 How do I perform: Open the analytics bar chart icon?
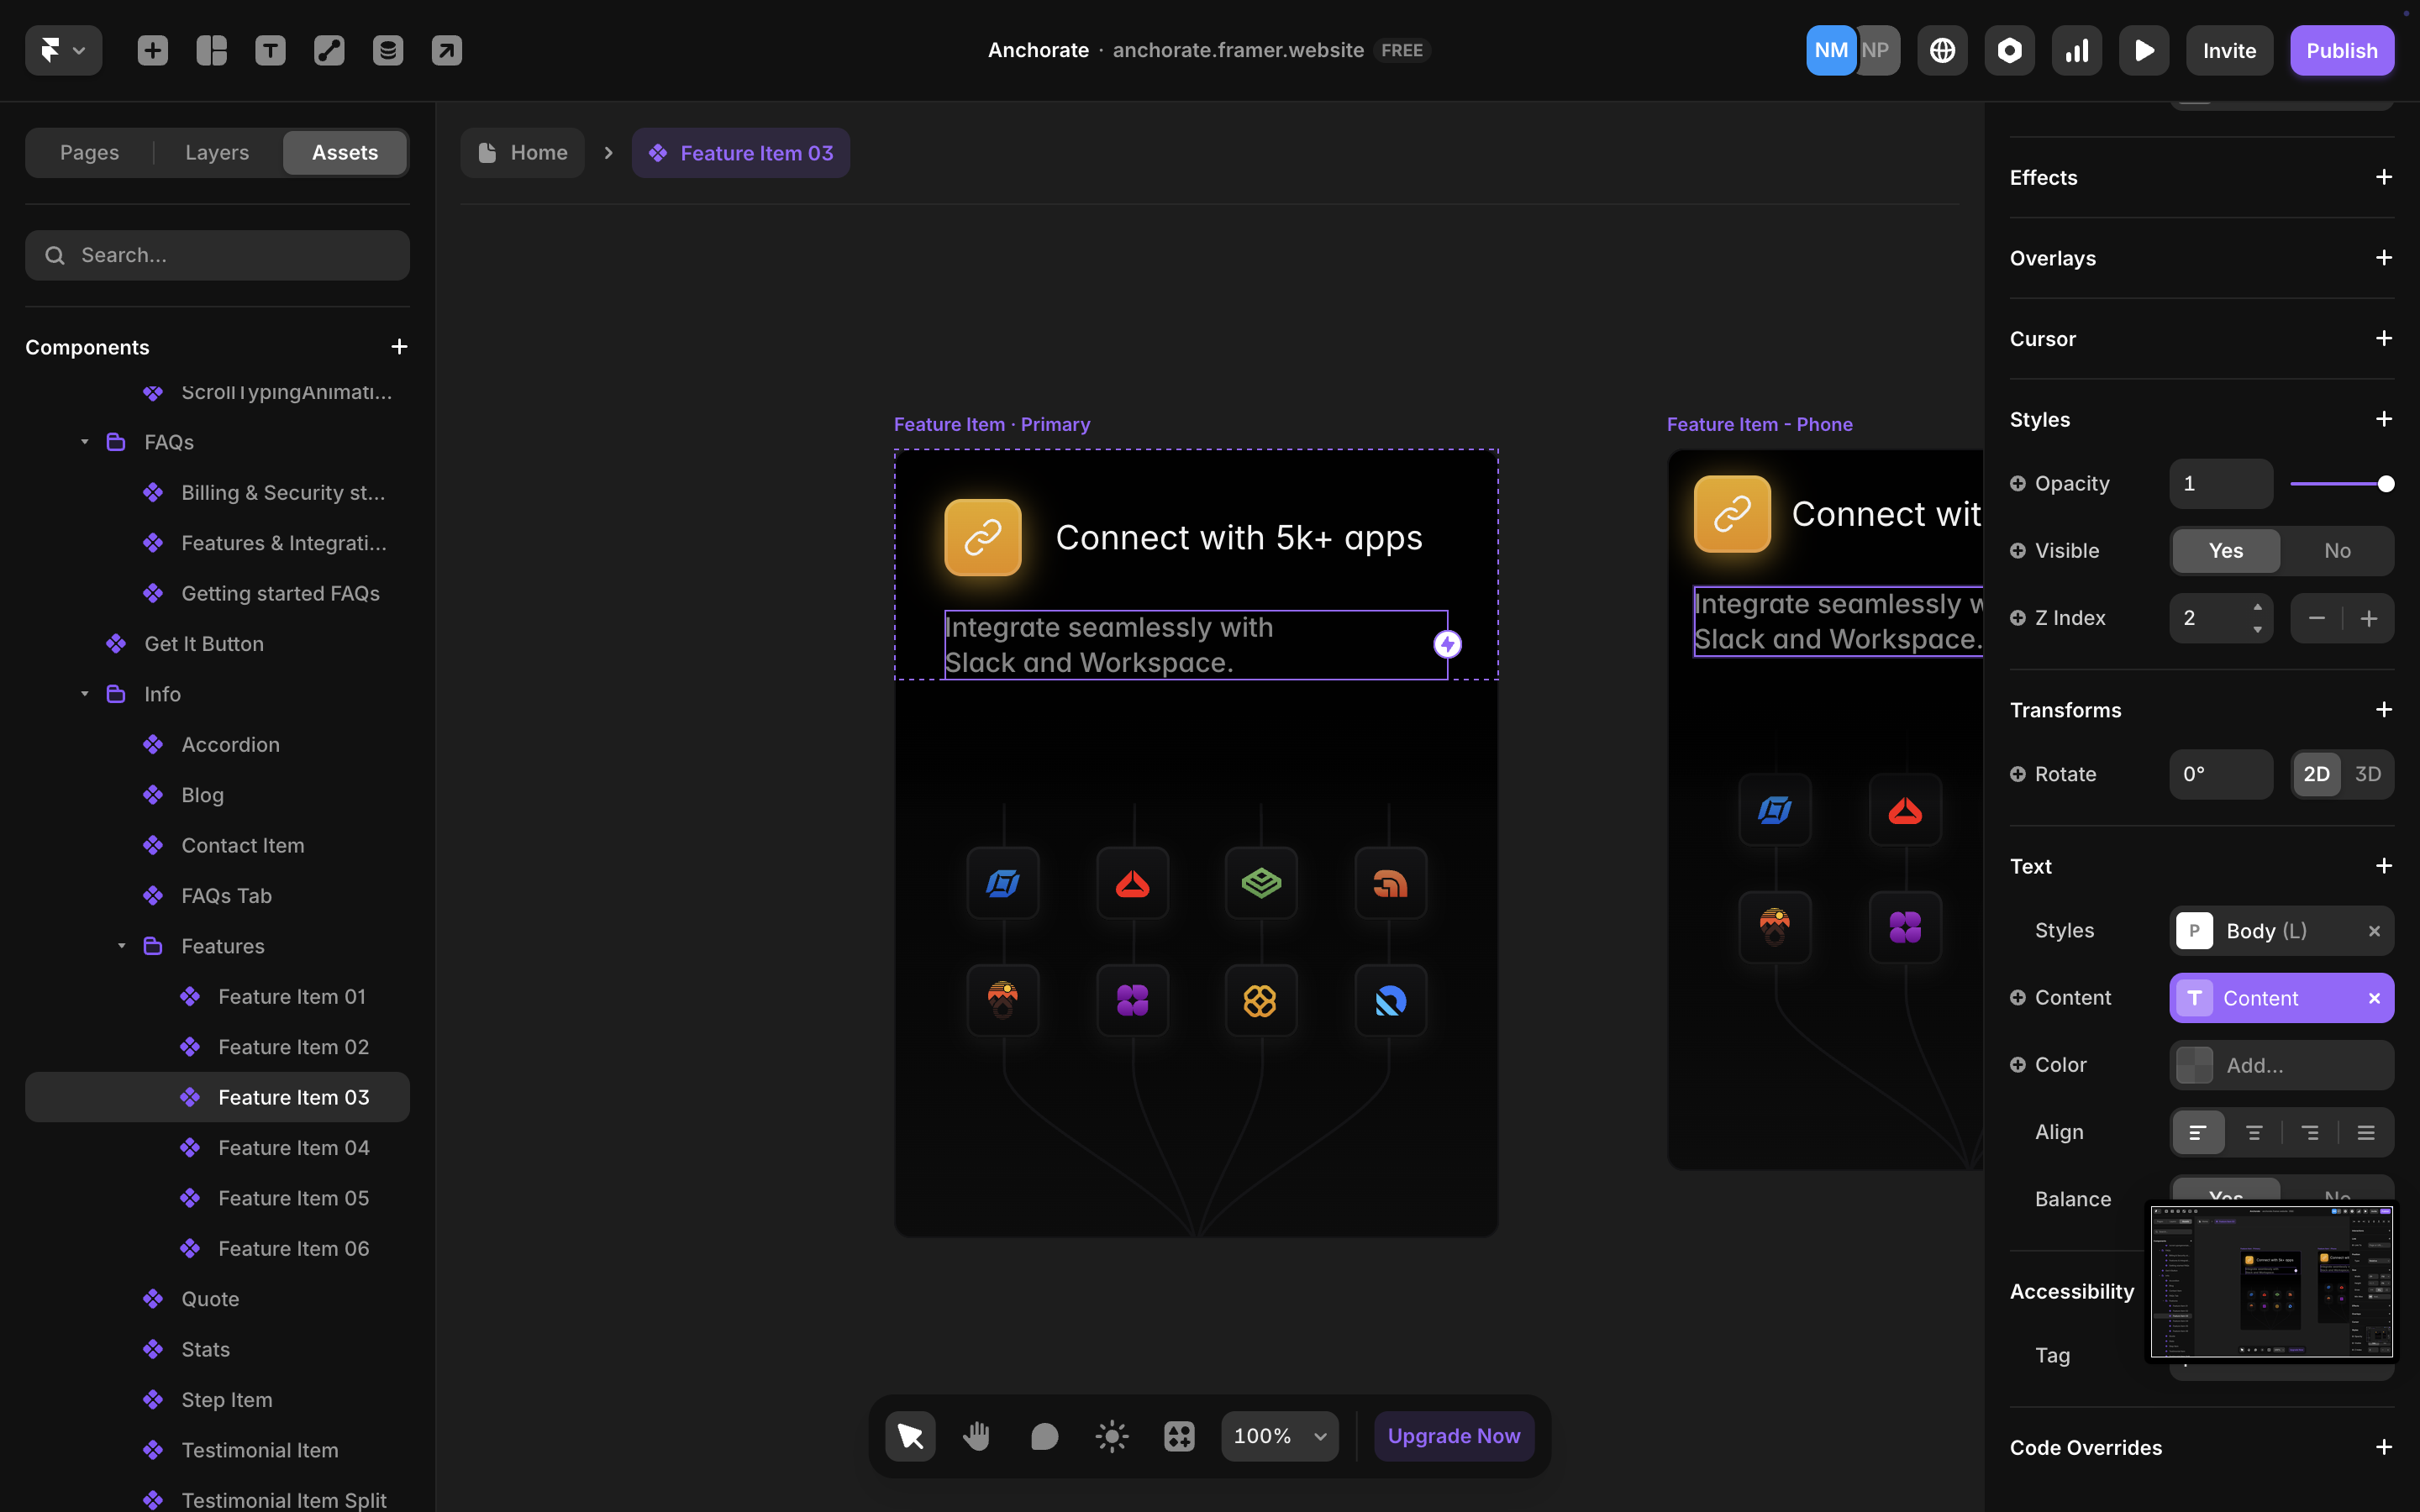point(2077,50)
